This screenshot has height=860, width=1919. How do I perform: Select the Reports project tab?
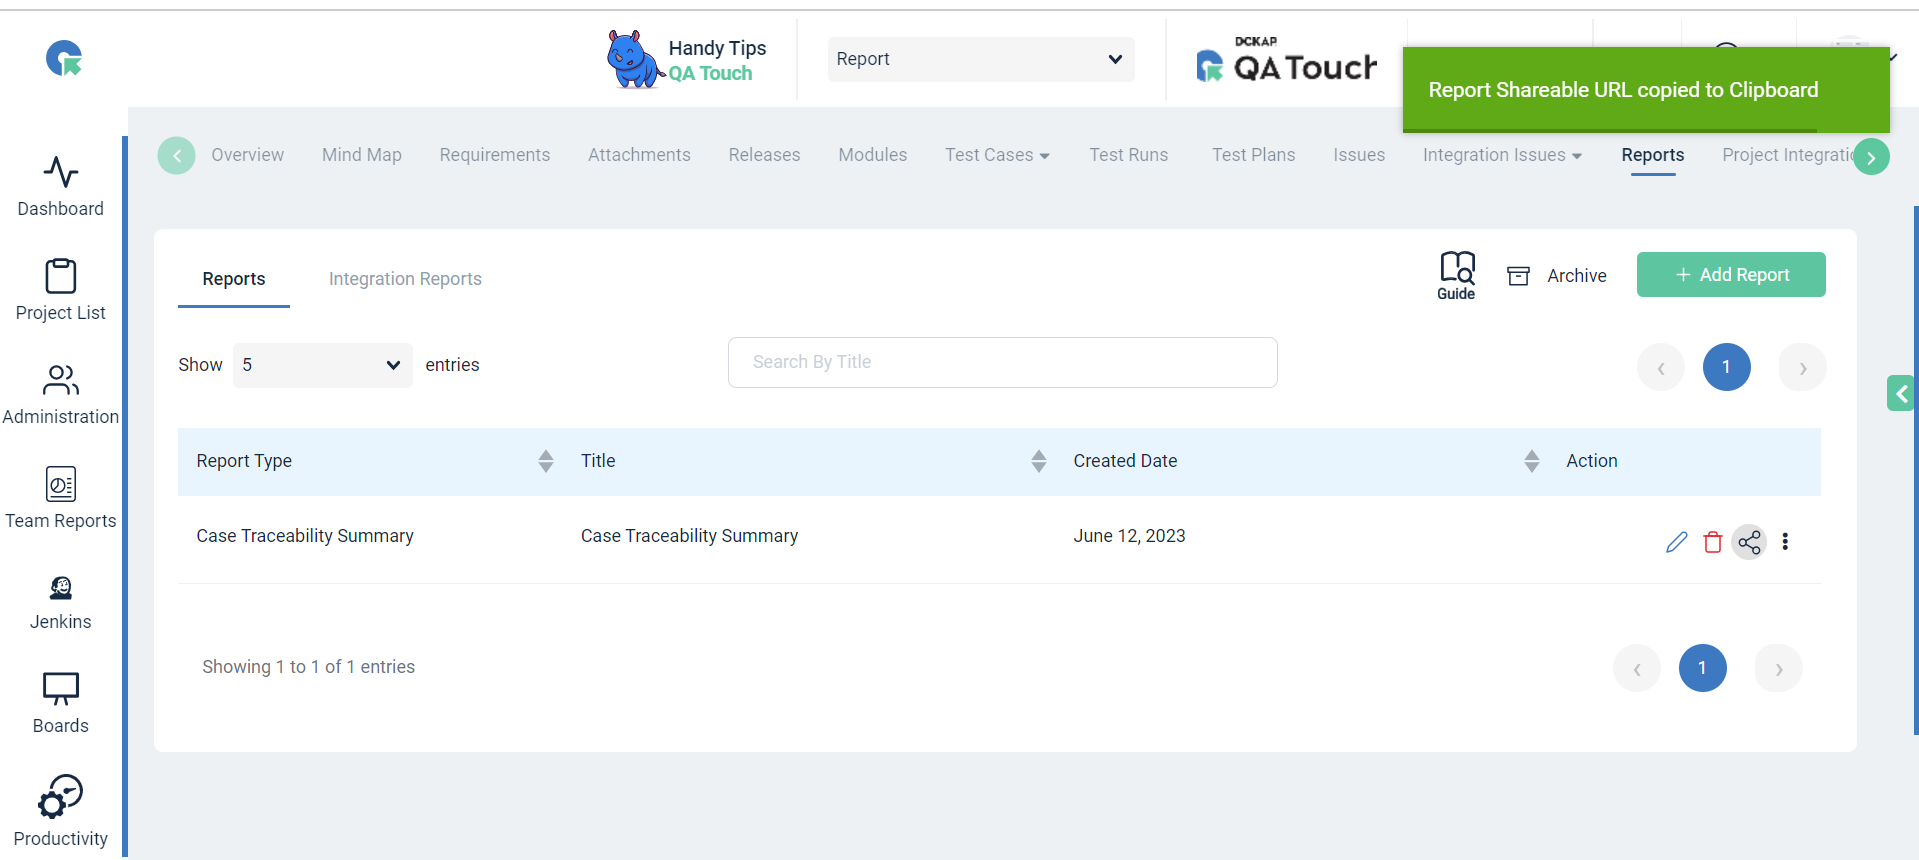point(1653,155)
